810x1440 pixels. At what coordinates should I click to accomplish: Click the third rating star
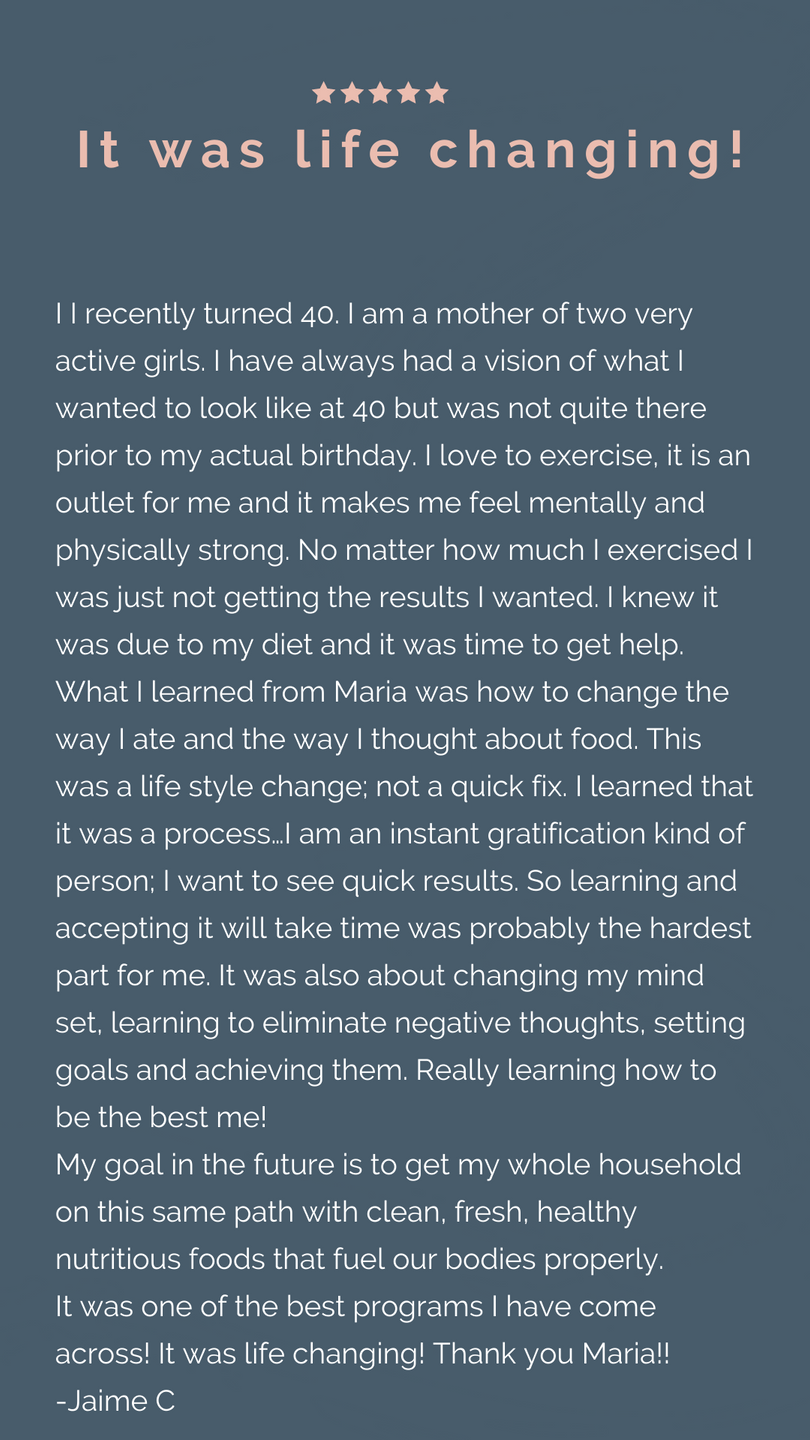(380, 93)
